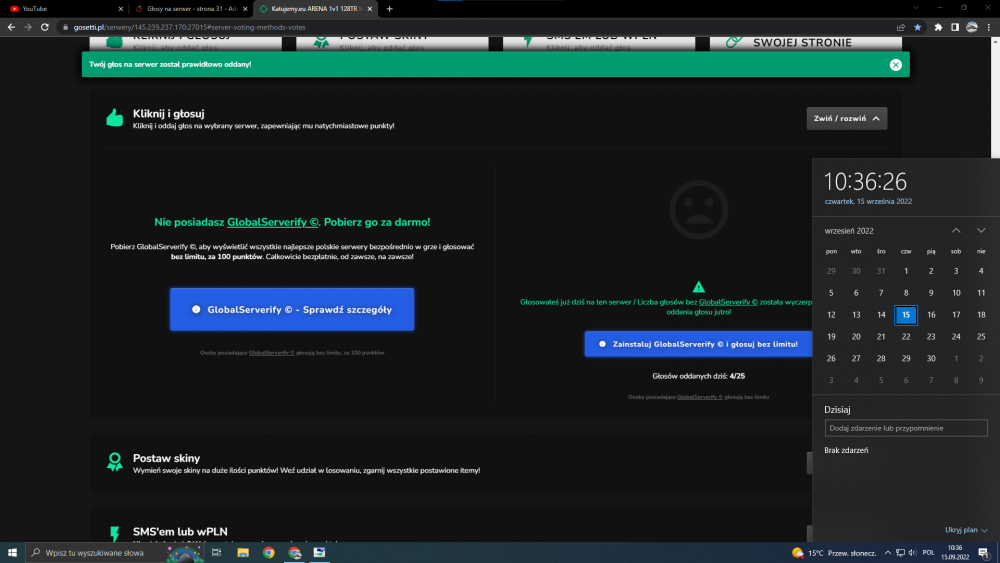Image resolution: width=1000 pixels, height=563 pixels.
Task: Open weather widget showing 15°C
Action: pyautogui.click(x=834, y=553)
